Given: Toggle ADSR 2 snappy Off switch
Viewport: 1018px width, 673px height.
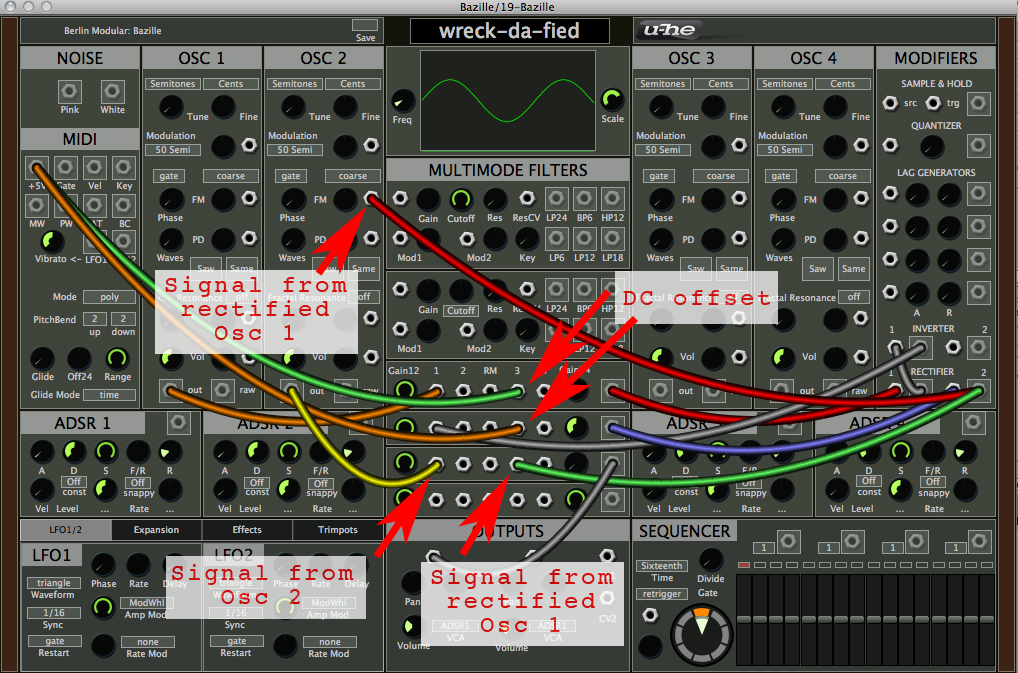Looking at the screenshot, I should click(321, 483).
